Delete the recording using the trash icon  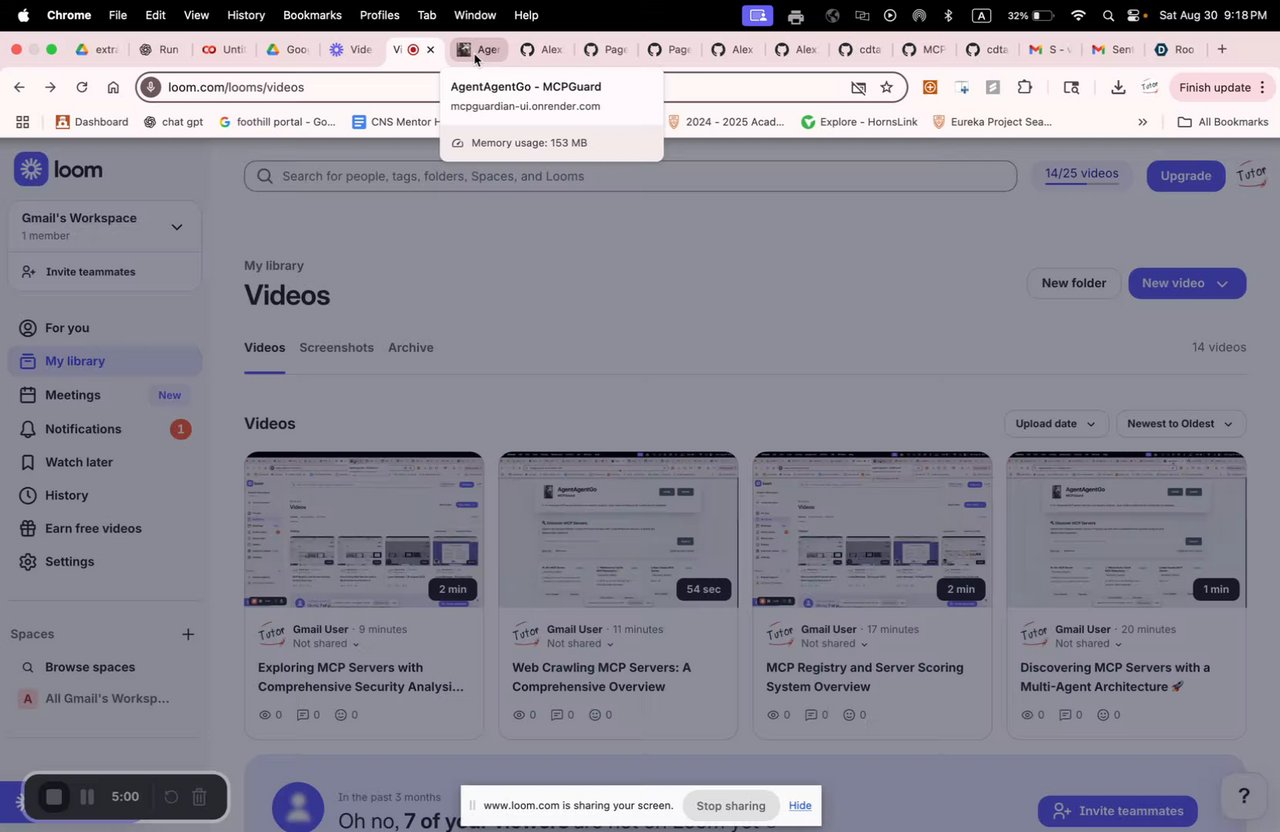pyautogui.click(x=200, y=797)
